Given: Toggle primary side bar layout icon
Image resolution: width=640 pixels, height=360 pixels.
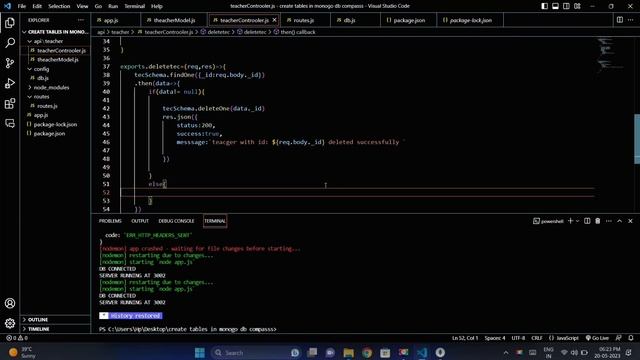Looking at the screenshot, I should [x=544, y=6].
